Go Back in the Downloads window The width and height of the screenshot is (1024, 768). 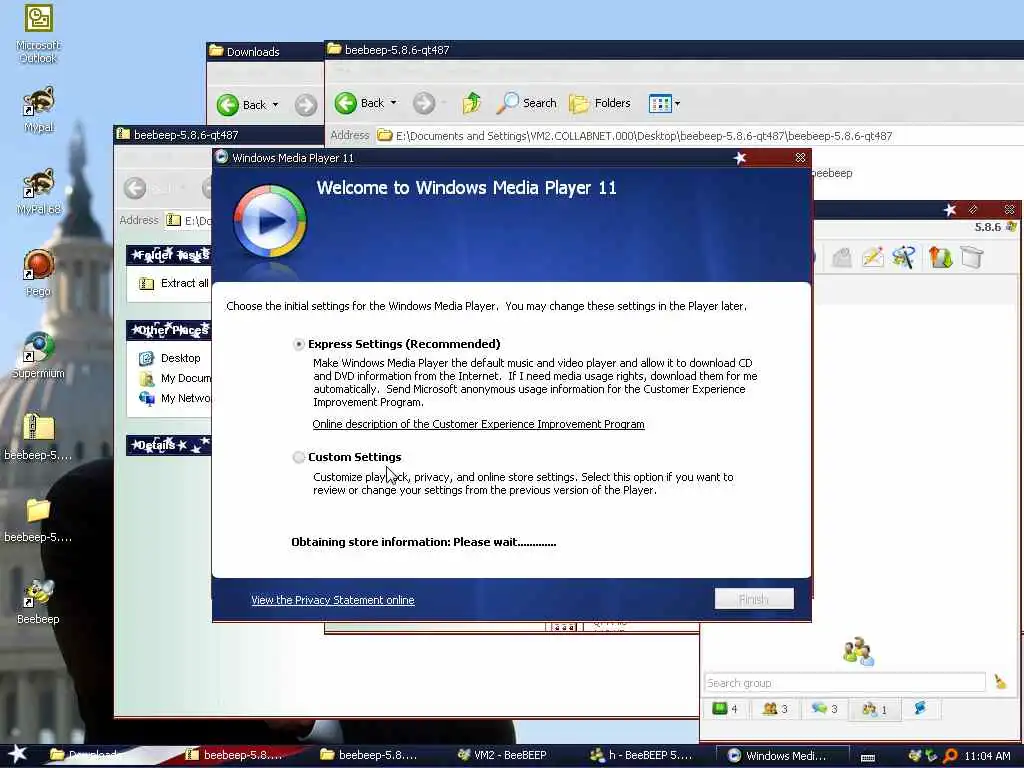click(x=241, y=104)
